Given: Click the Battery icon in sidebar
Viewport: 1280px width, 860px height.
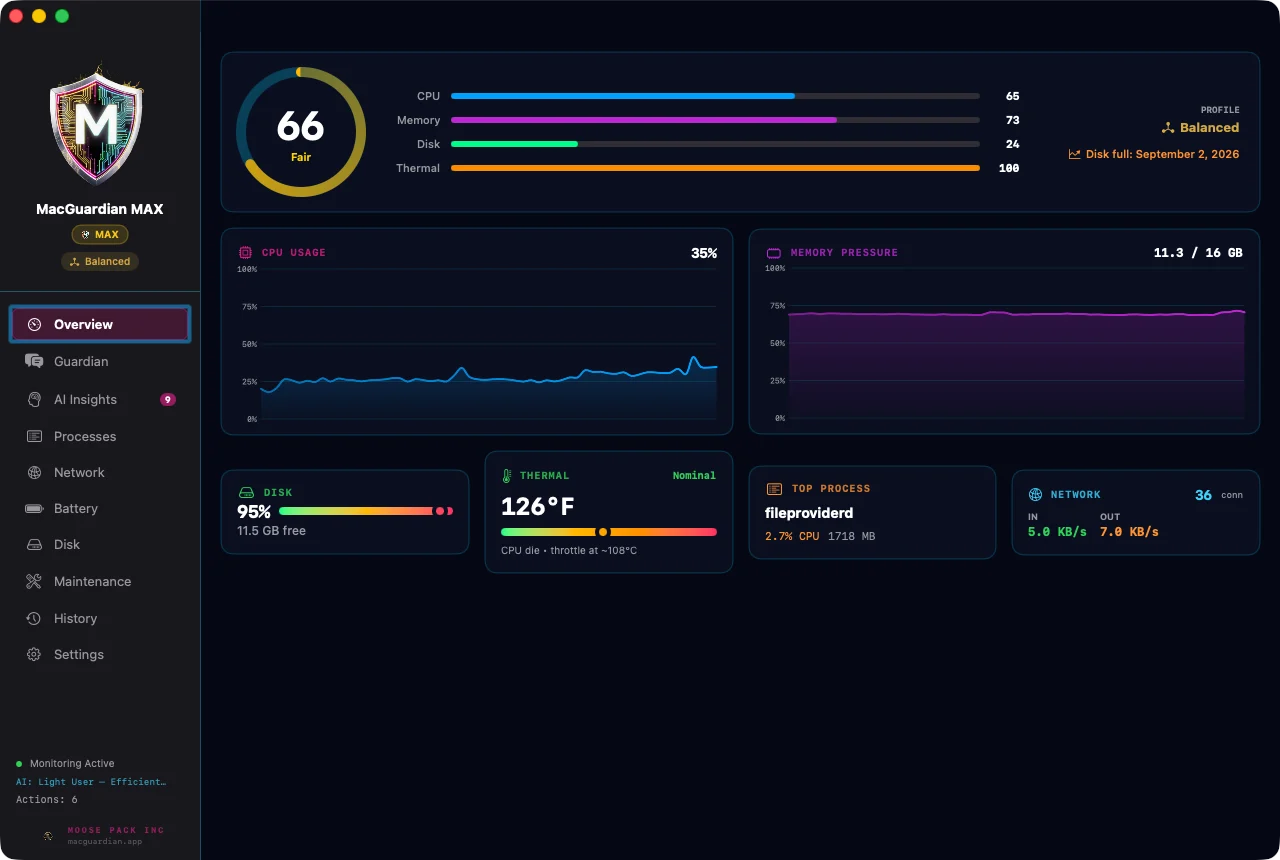Looking at the screenshot, I should [34, 508].
